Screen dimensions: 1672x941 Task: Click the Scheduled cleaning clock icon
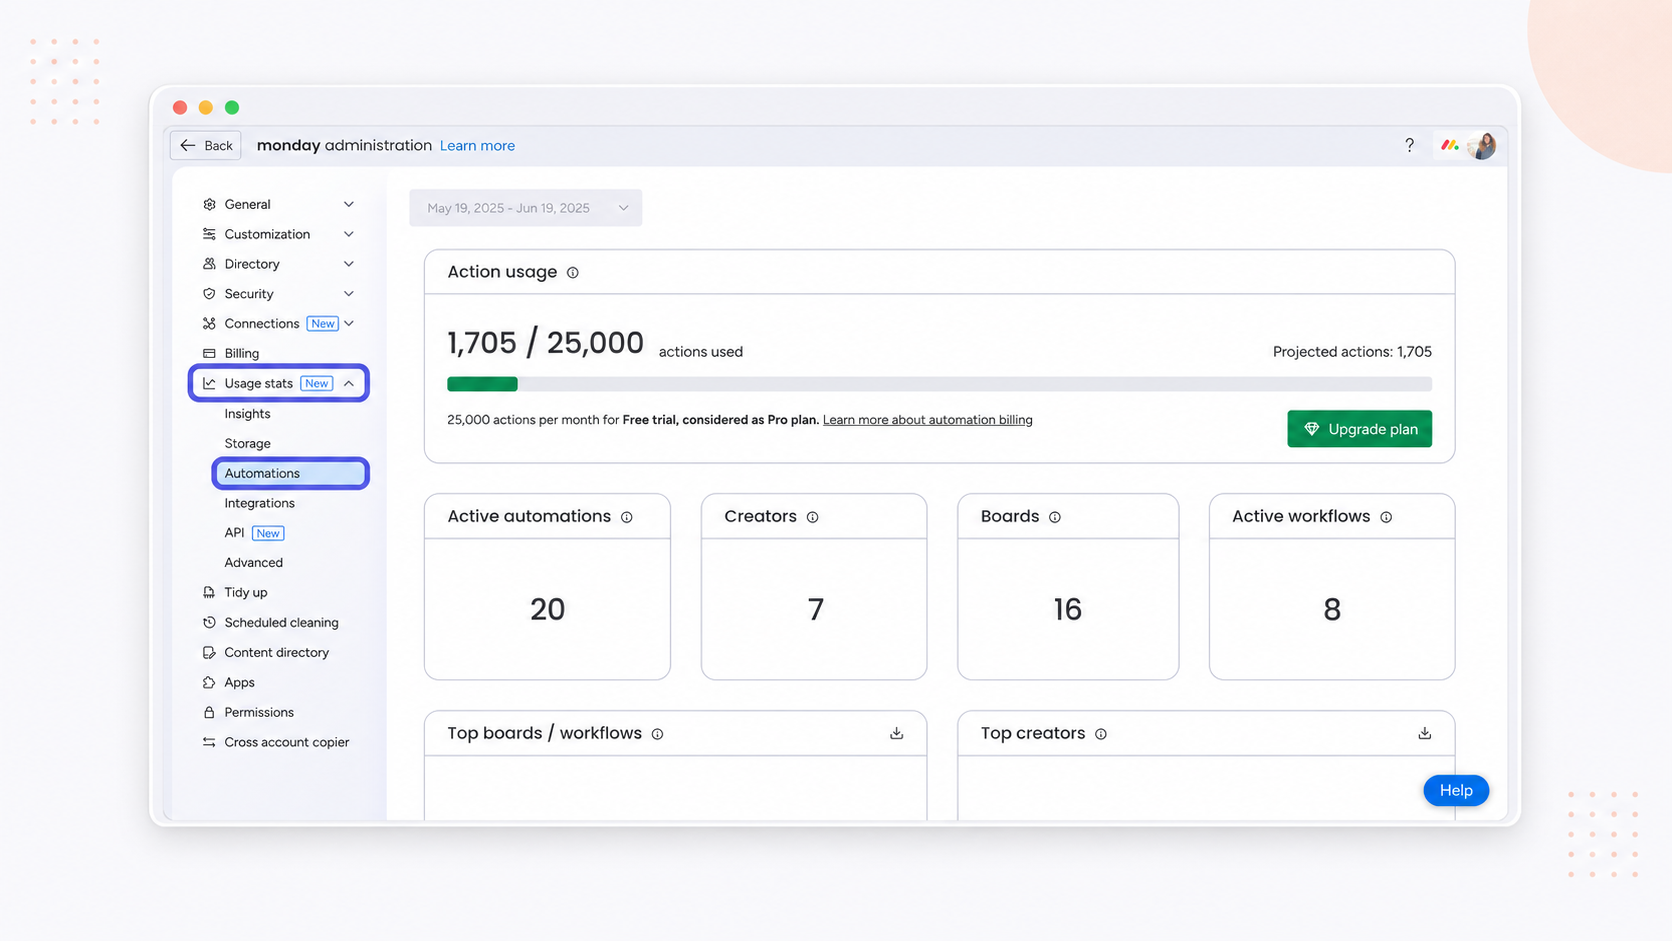[209, 623]
